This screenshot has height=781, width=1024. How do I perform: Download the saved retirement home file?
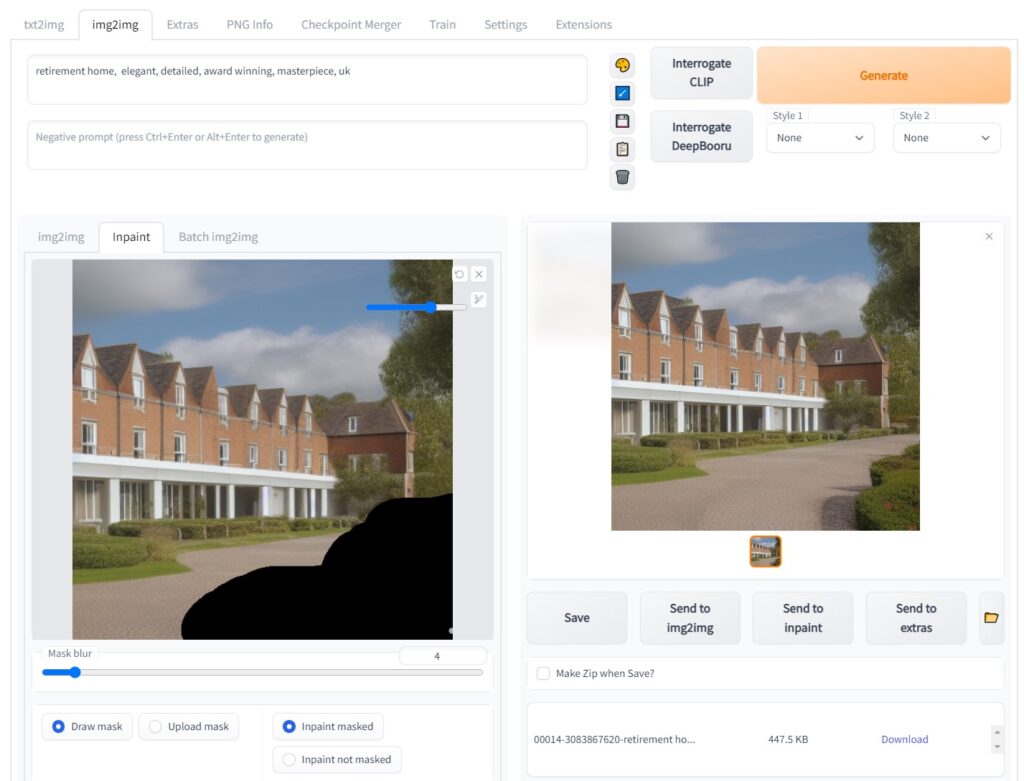point(904,739)
